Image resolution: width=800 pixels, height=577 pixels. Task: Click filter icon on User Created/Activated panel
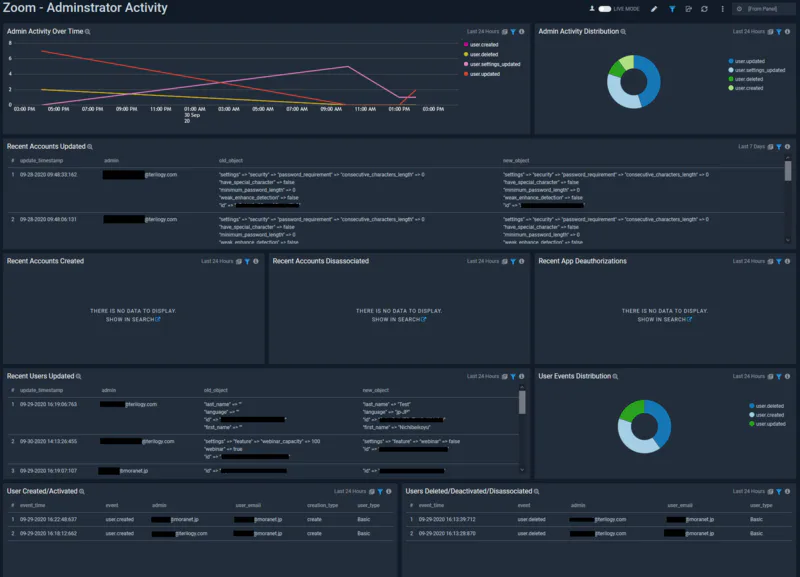tap(380, 491)
